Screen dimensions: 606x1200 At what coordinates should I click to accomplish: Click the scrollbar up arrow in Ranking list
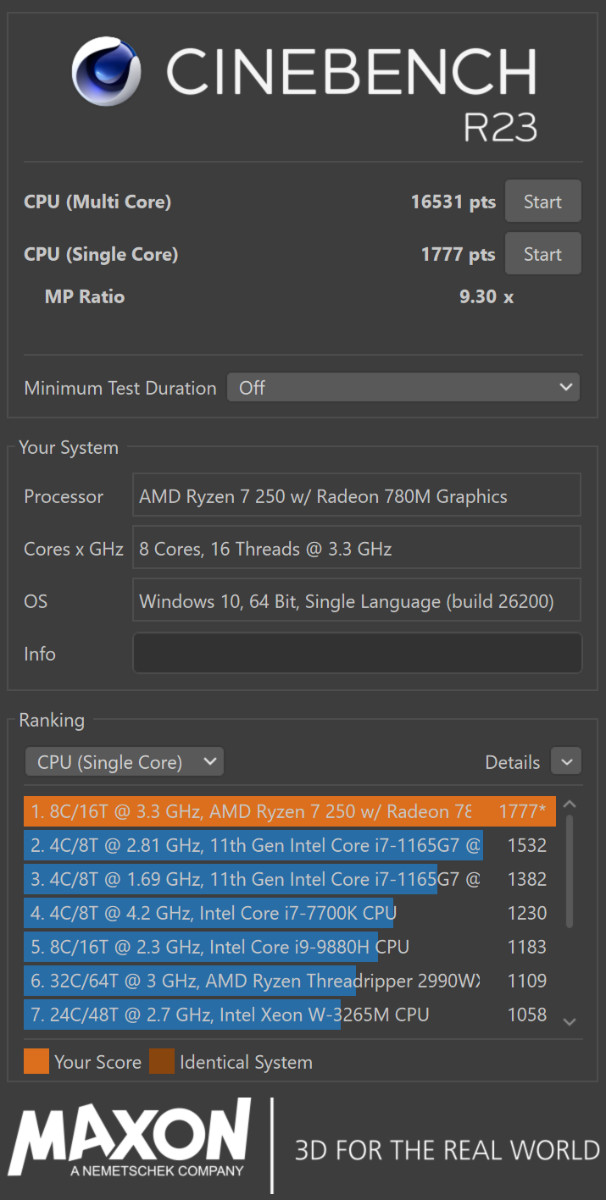point(570,803)
